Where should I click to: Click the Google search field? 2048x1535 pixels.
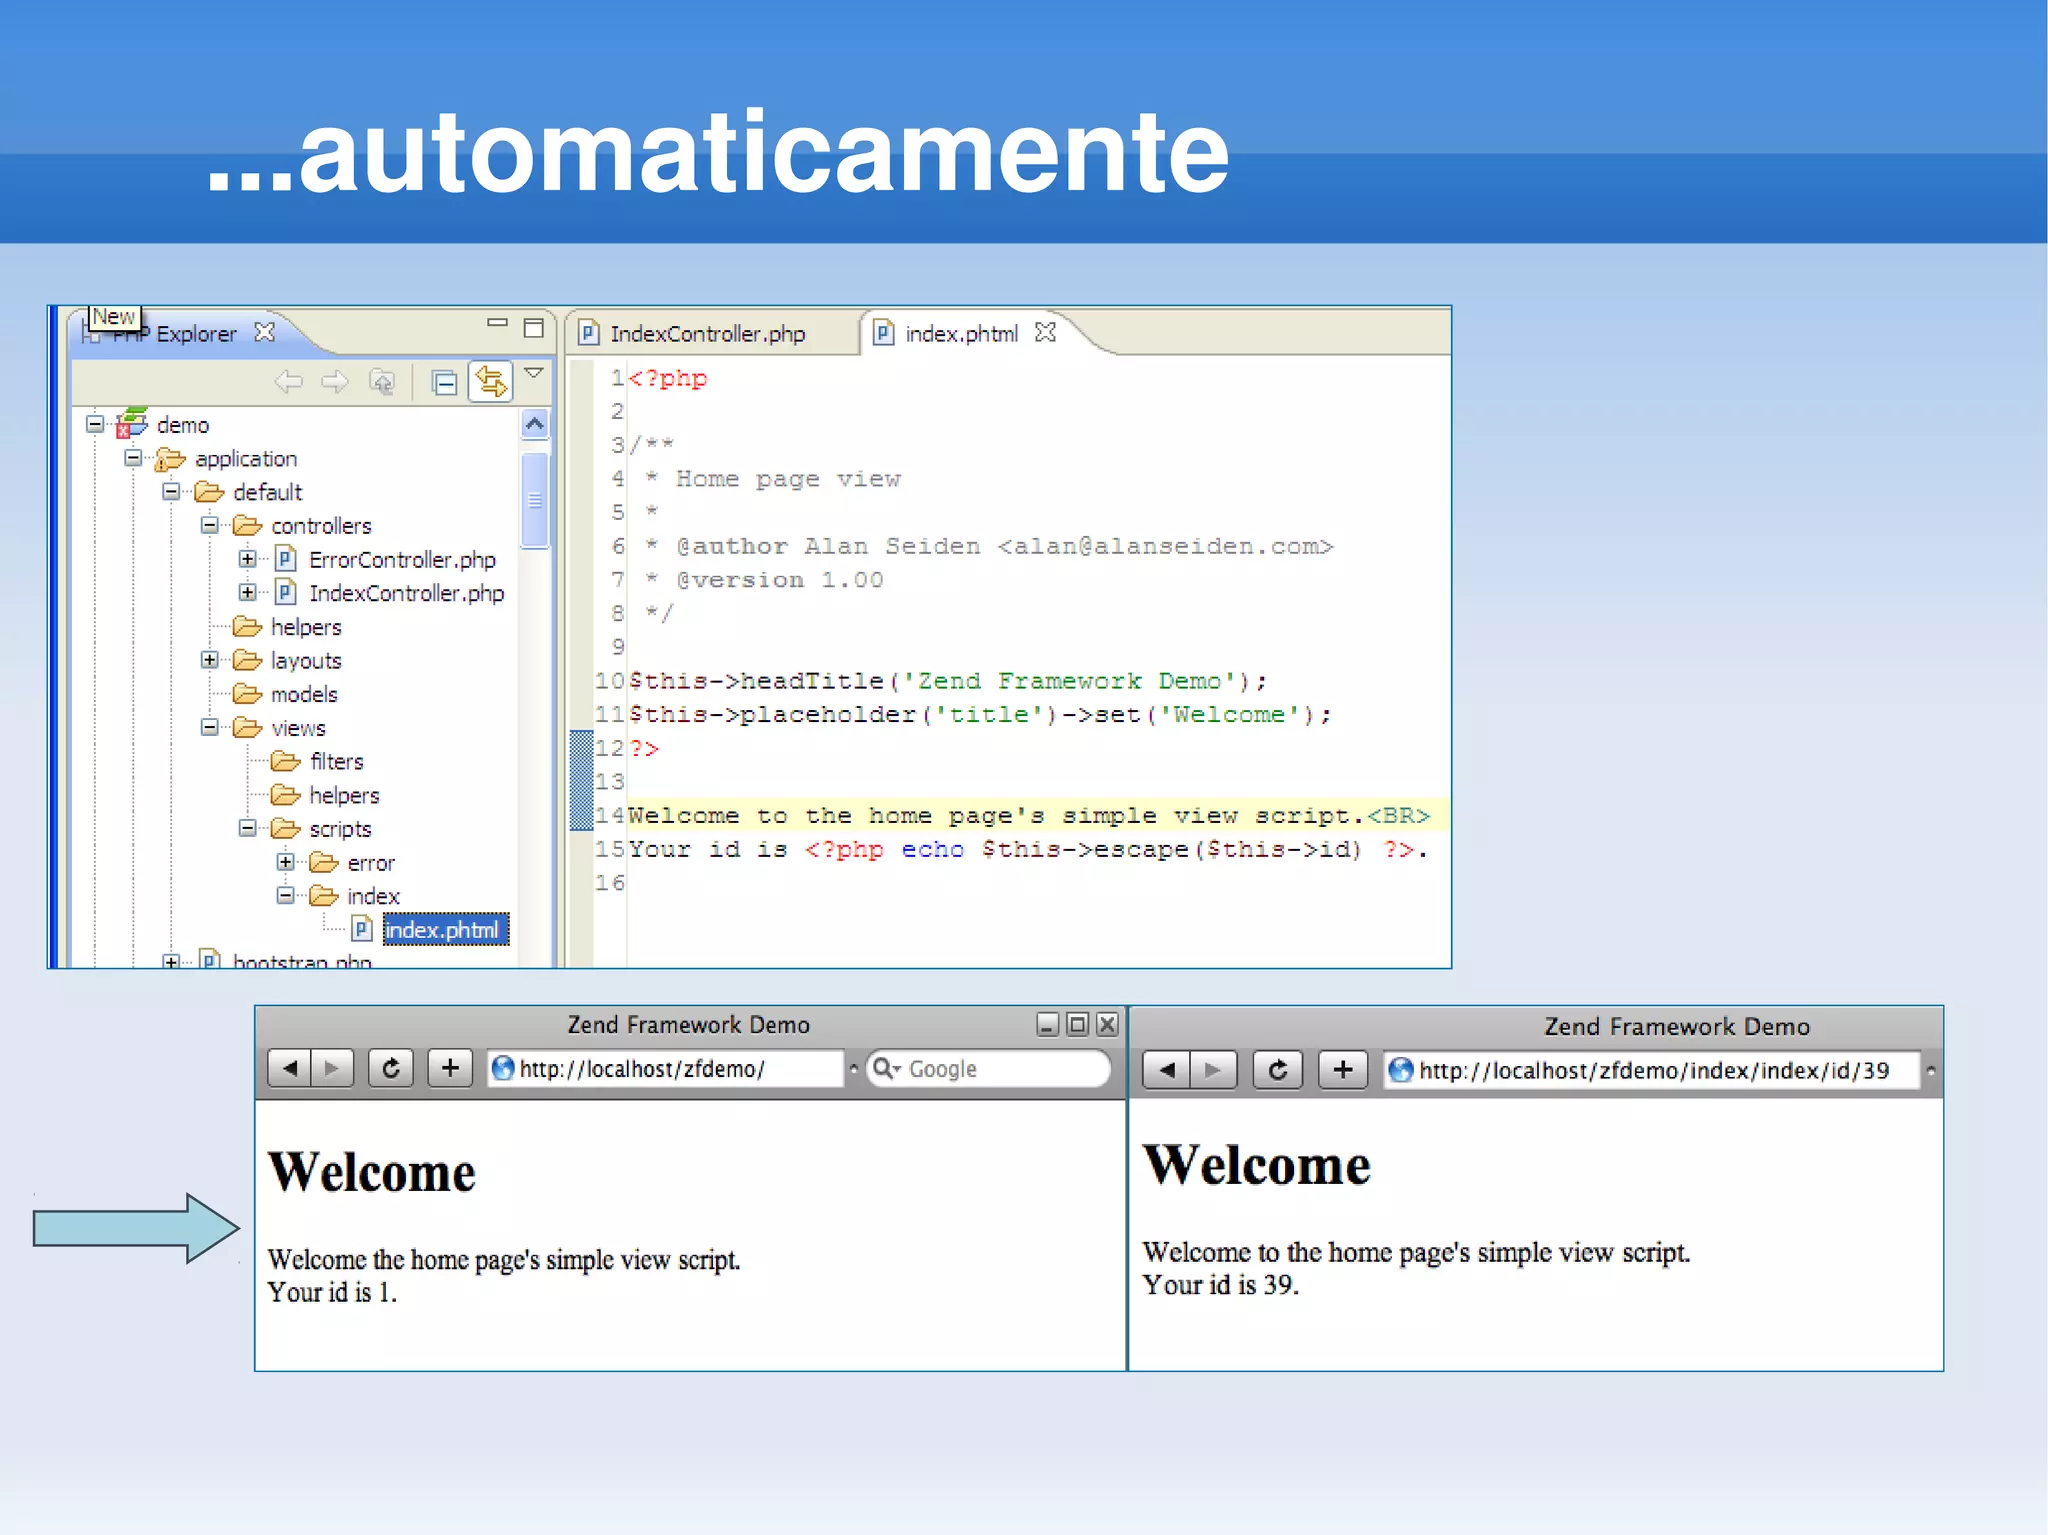[989, 1069]
